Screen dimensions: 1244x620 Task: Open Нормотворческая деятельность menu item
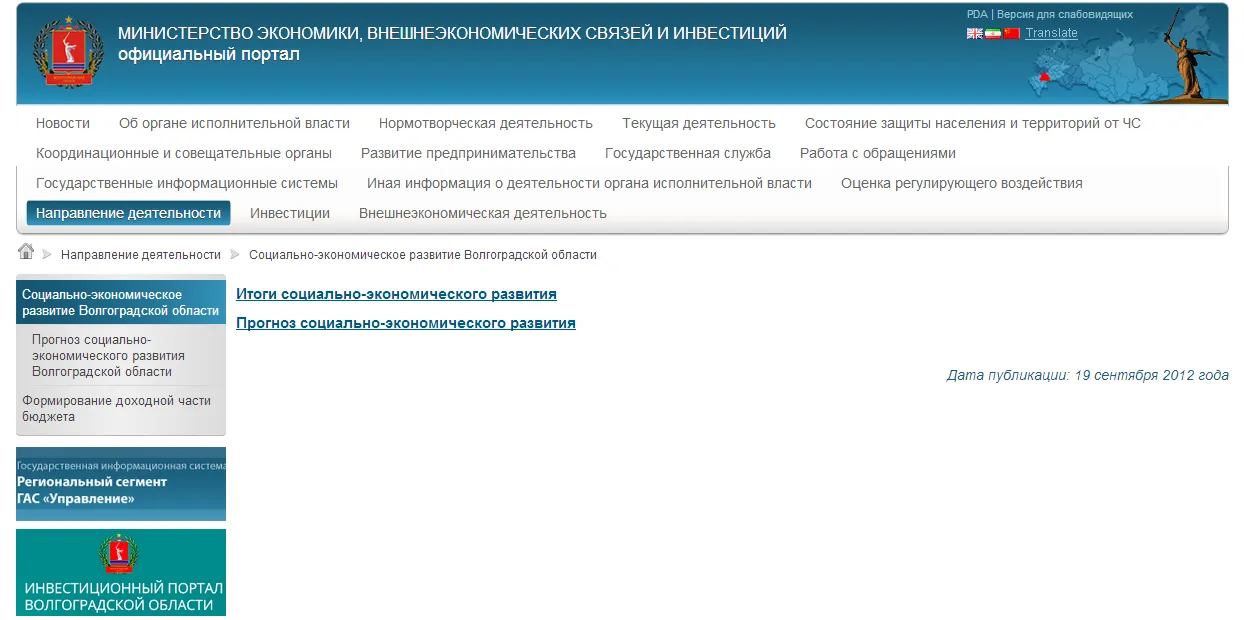pos(486,123)
